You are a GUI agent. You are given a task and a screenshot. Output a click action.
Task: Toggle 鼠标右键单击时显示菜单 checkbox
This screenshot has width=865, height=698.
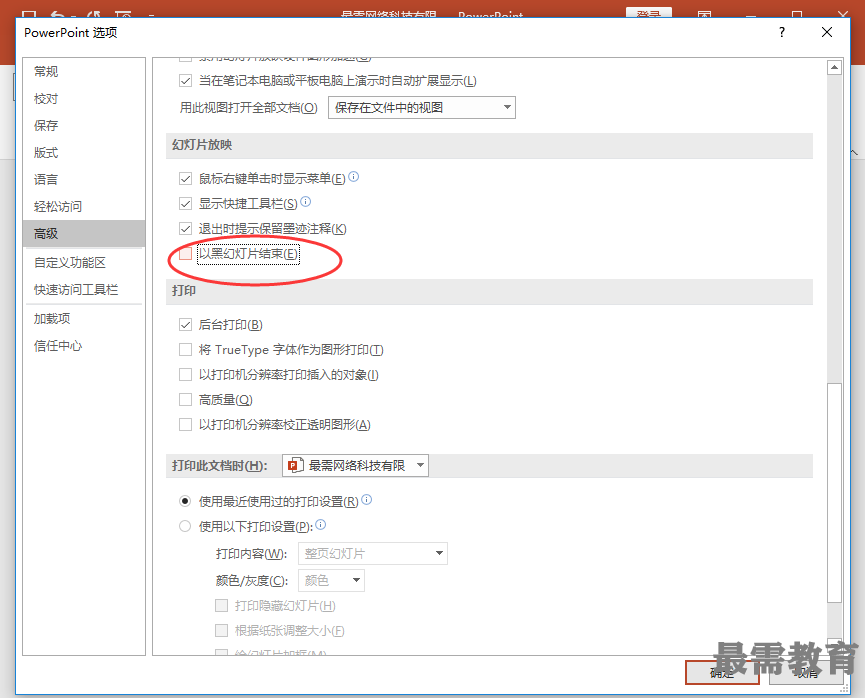(x=185, y=179)
